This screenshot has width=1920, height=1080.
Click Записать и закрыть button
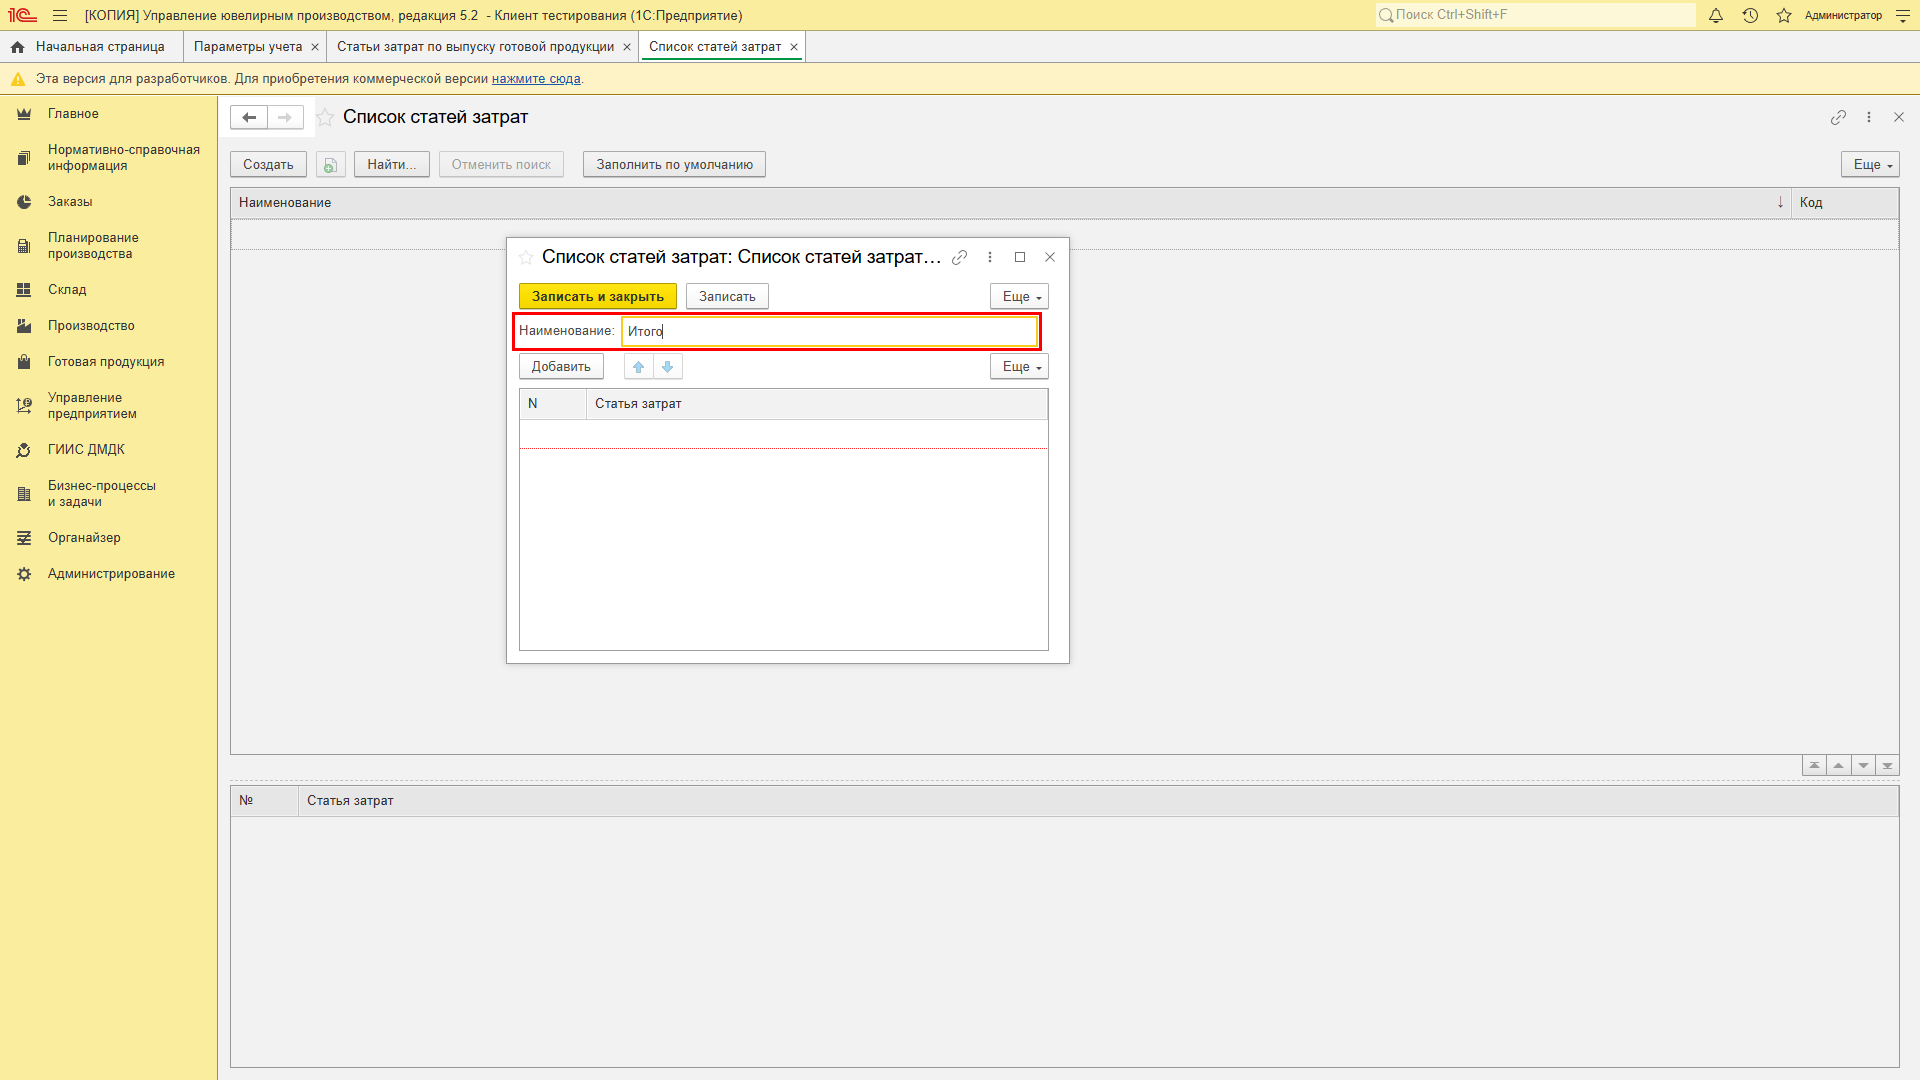(x=598, y=297)
